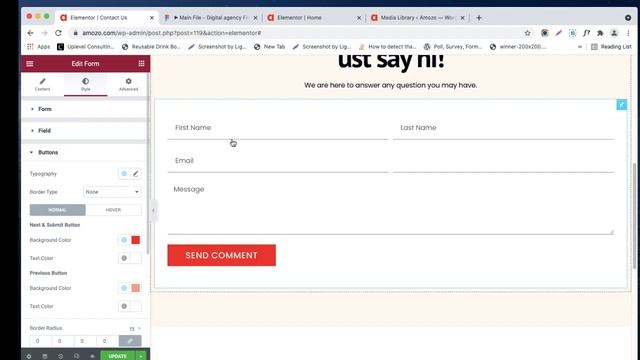Screen dimensions: 640x360
Task: Click the Typography global globe icon
Action: [x=124, y=173]
